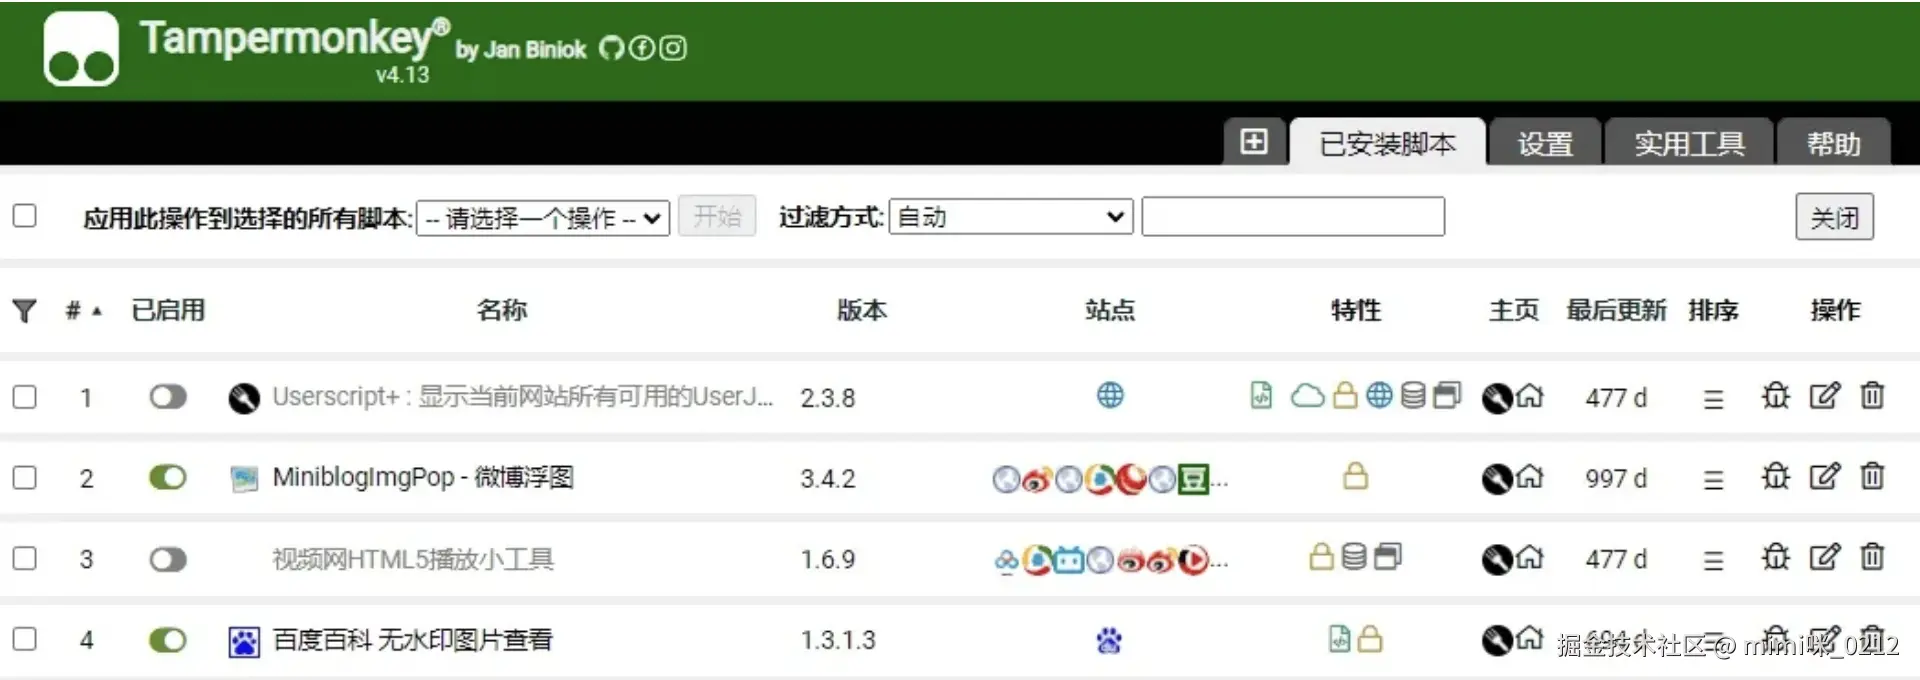Sort by 已启用 column header
This screenshot has width=1920, height=680.
tap(168, 310)
